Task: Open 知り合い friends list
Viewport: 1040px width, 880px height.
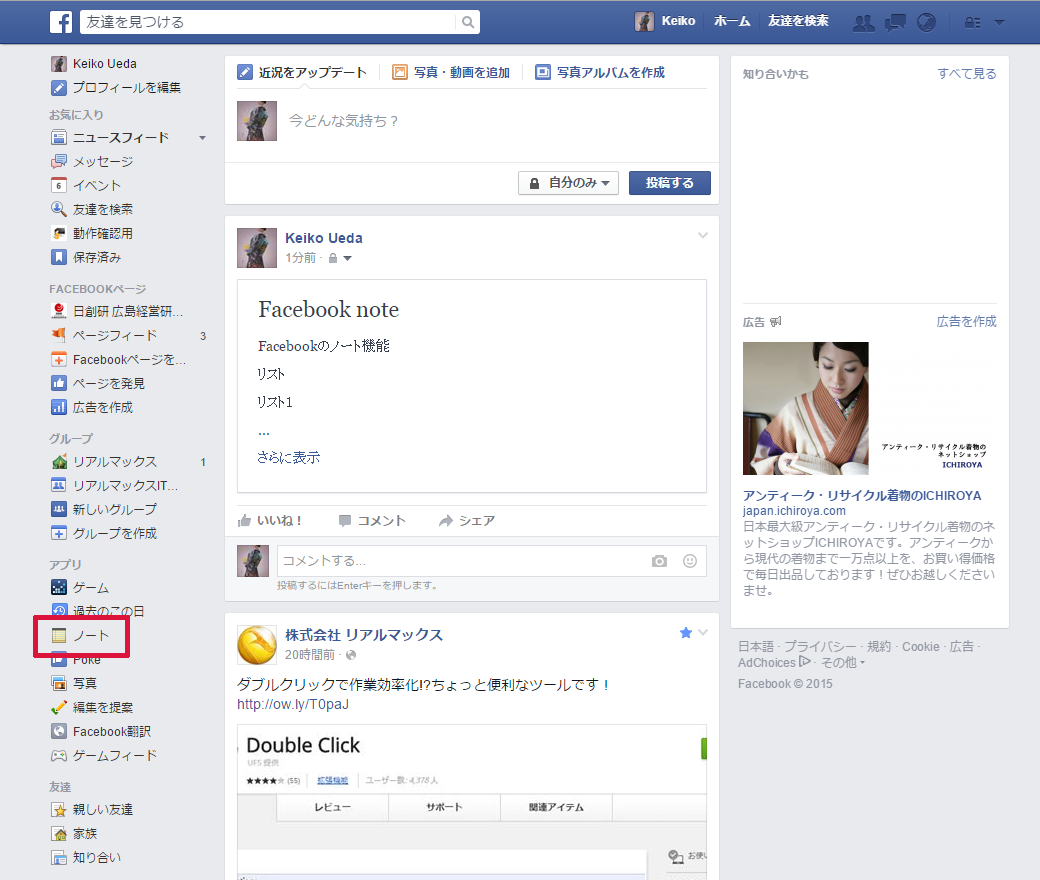Action: 86,857
